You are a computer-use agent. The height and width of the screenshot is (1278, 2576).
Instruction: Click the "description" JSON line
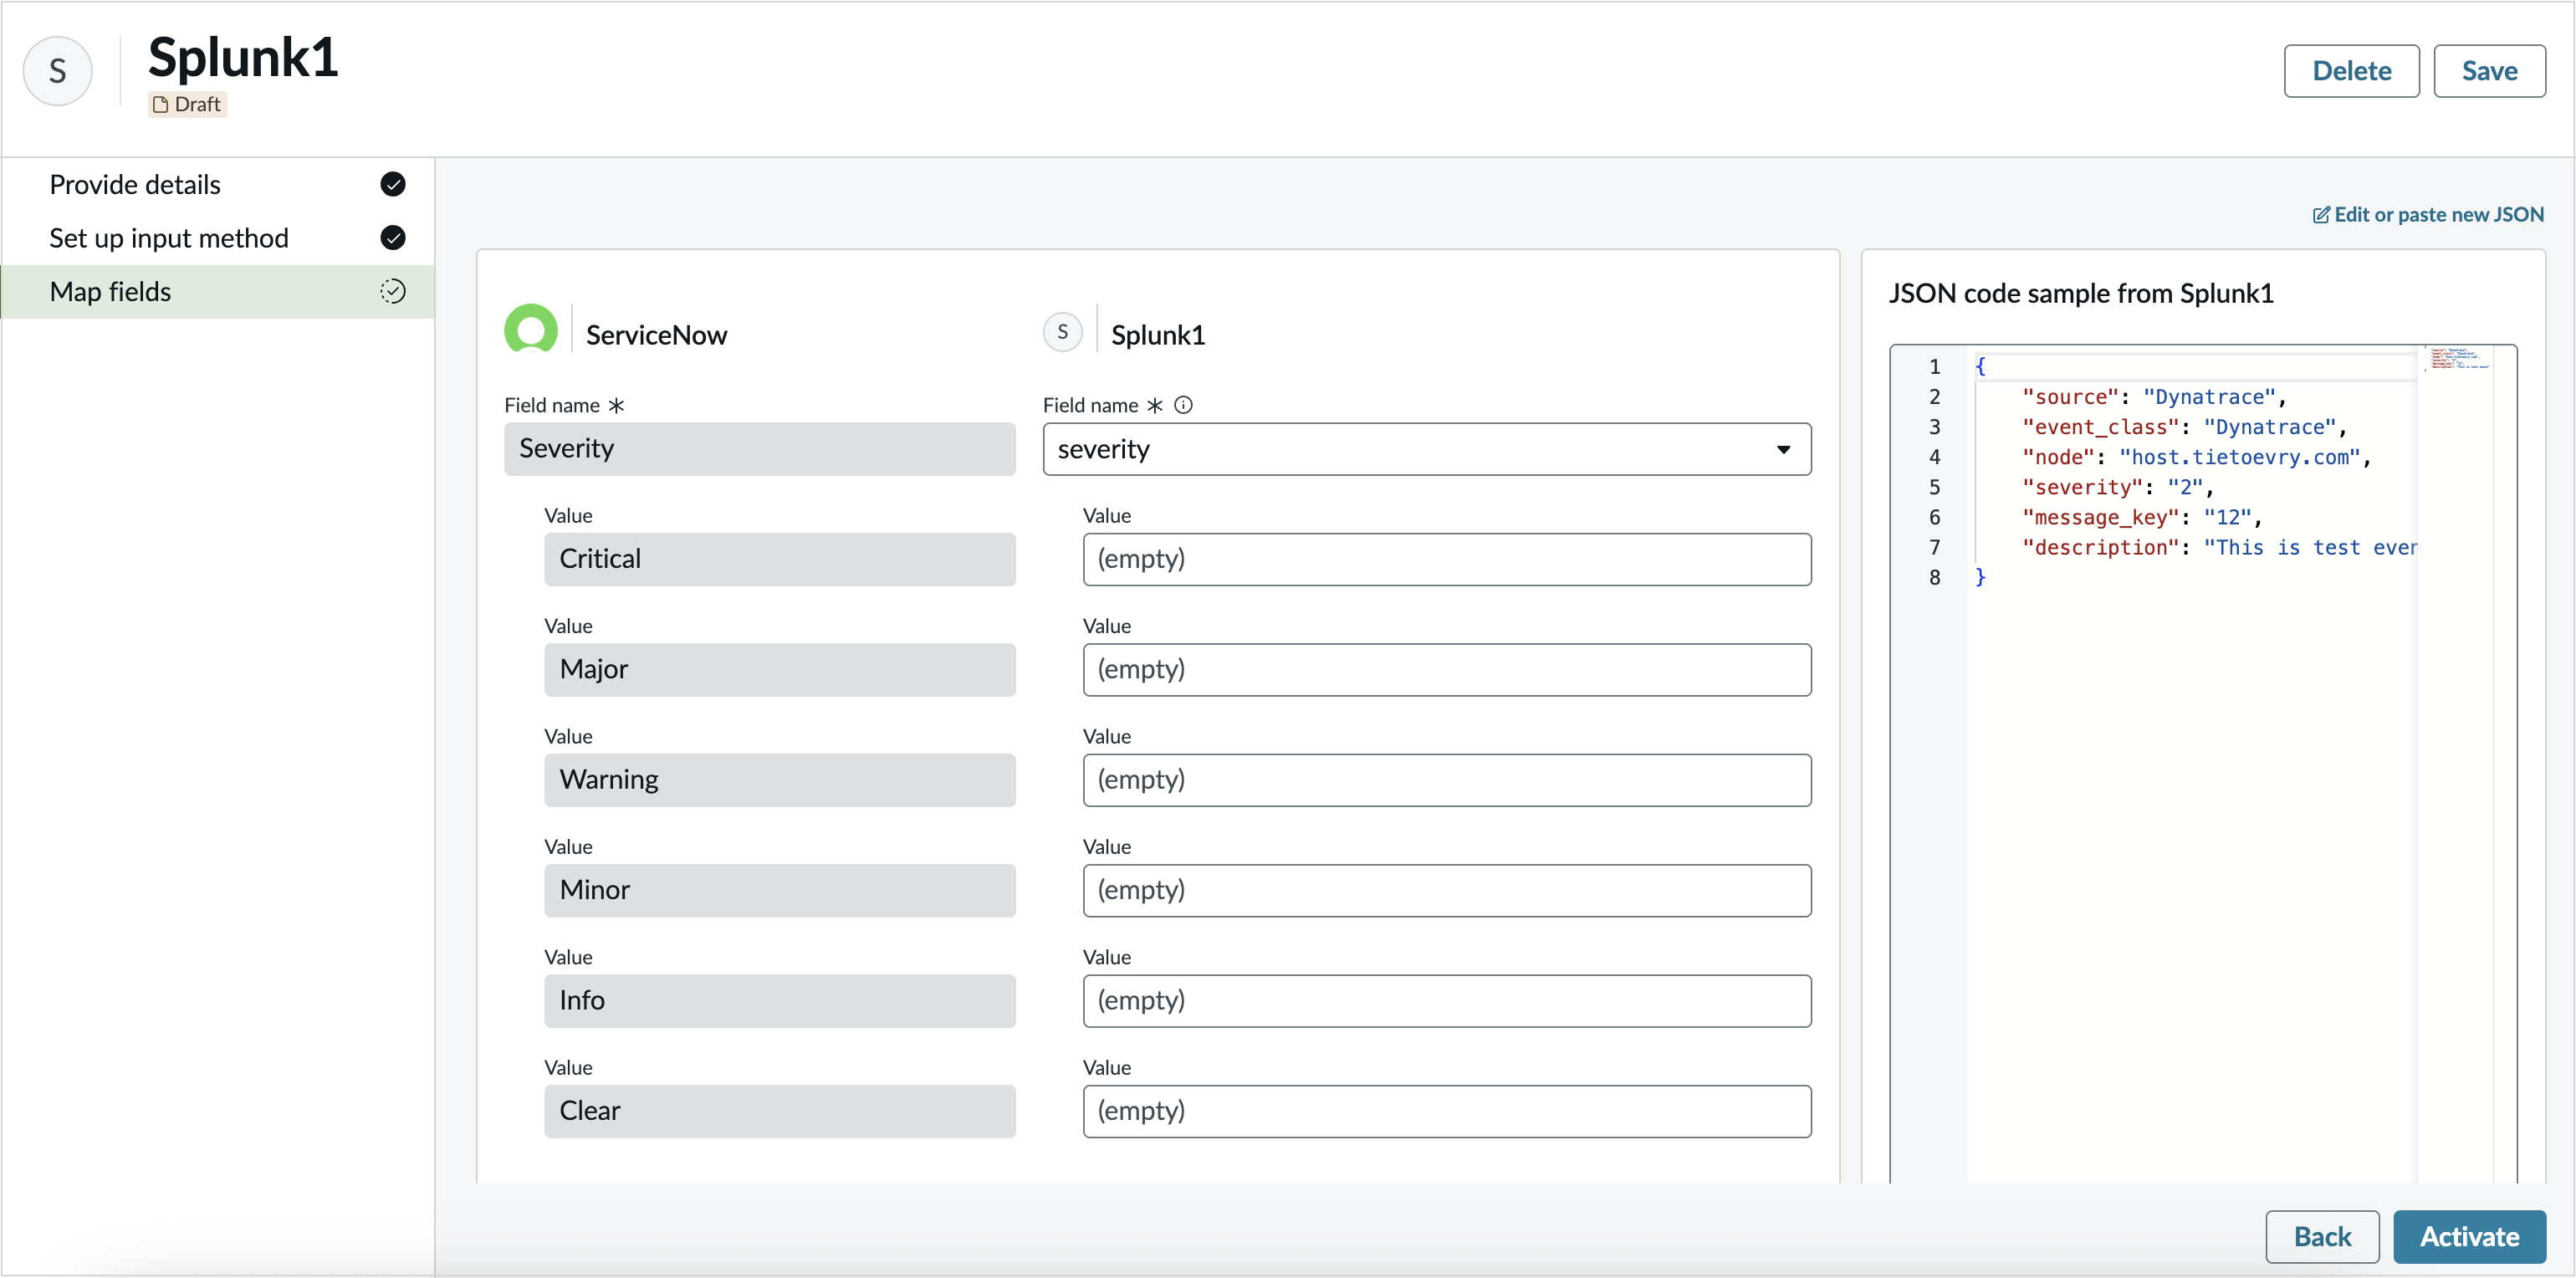click(2219, 547)
